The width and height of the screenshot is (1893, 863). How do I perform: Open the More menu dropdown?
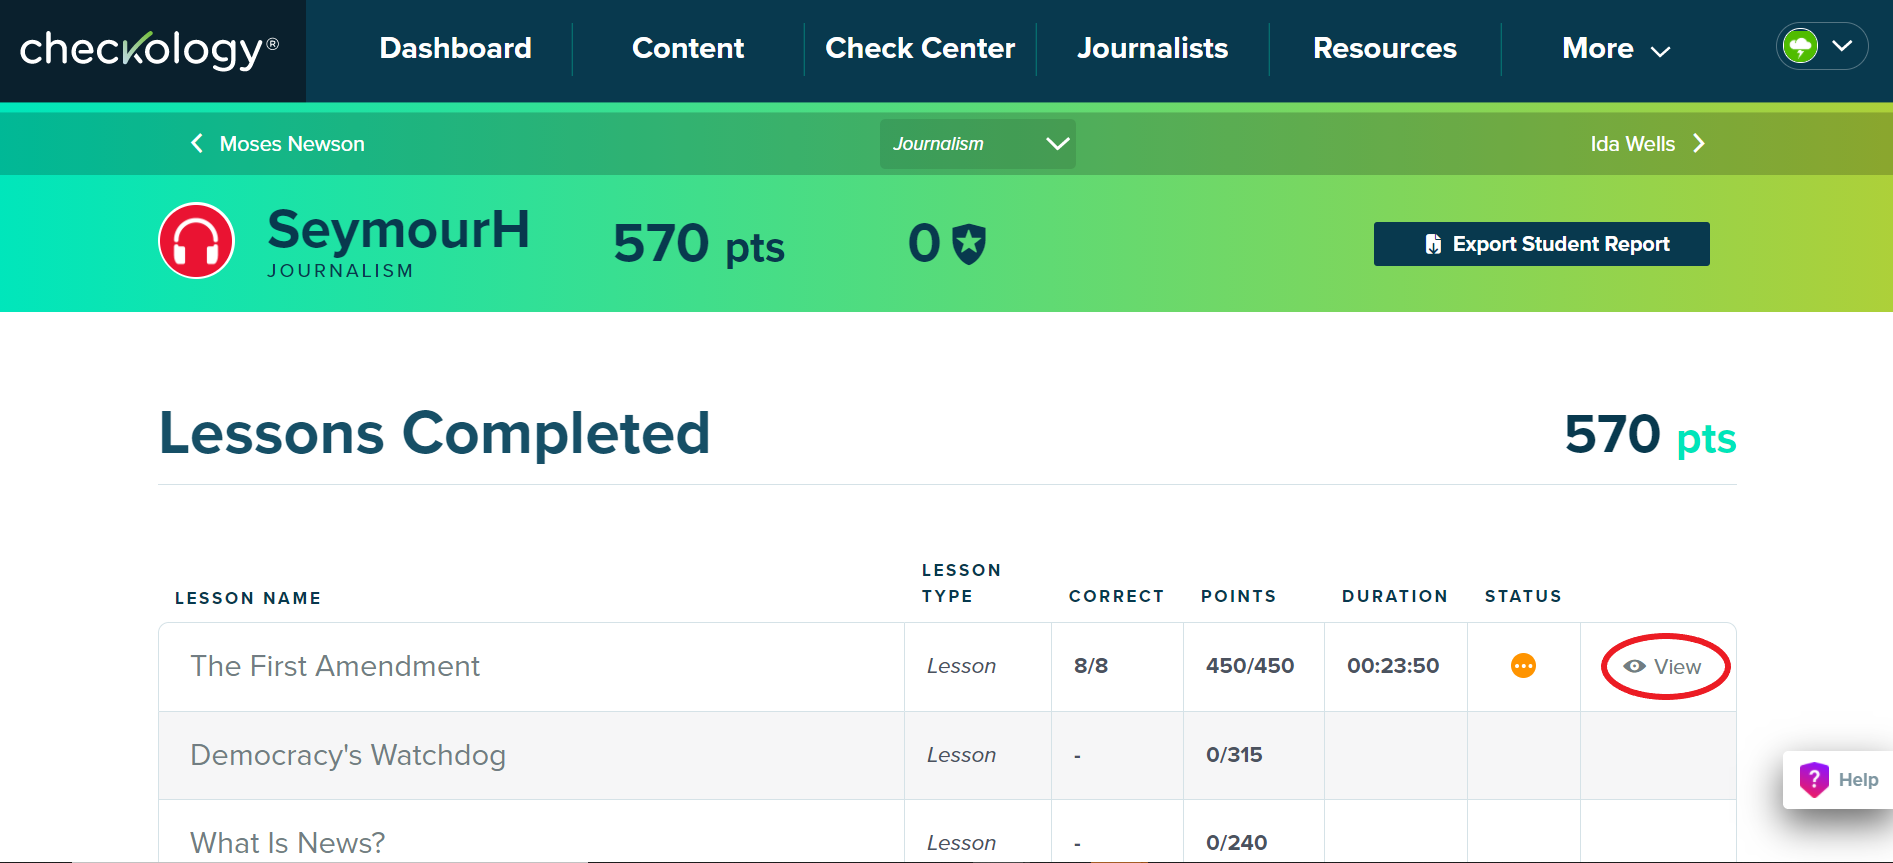1615,49
